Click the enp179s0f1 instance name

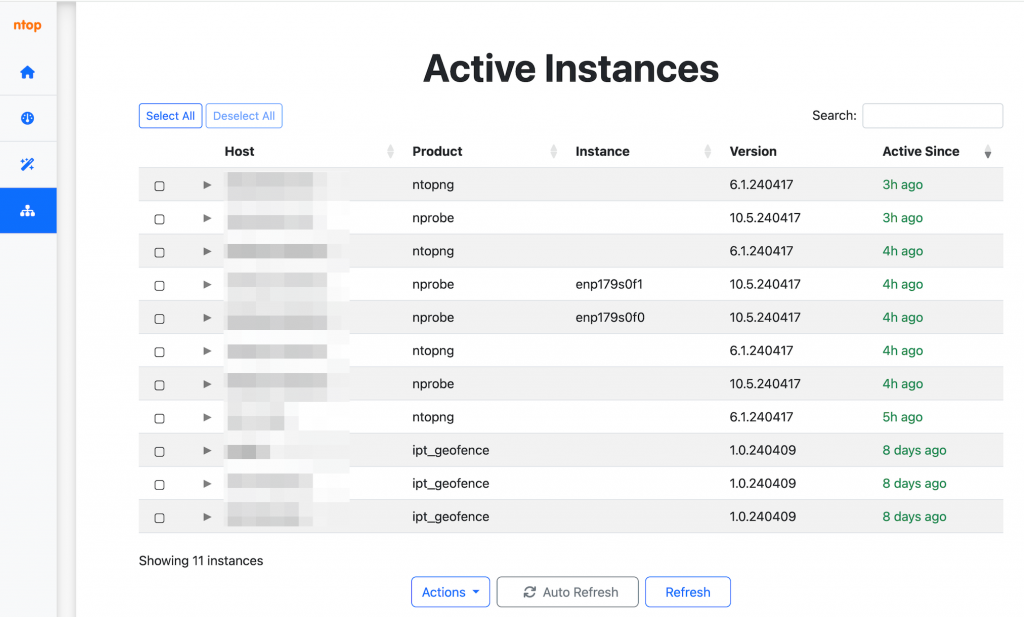pos(609,285)
